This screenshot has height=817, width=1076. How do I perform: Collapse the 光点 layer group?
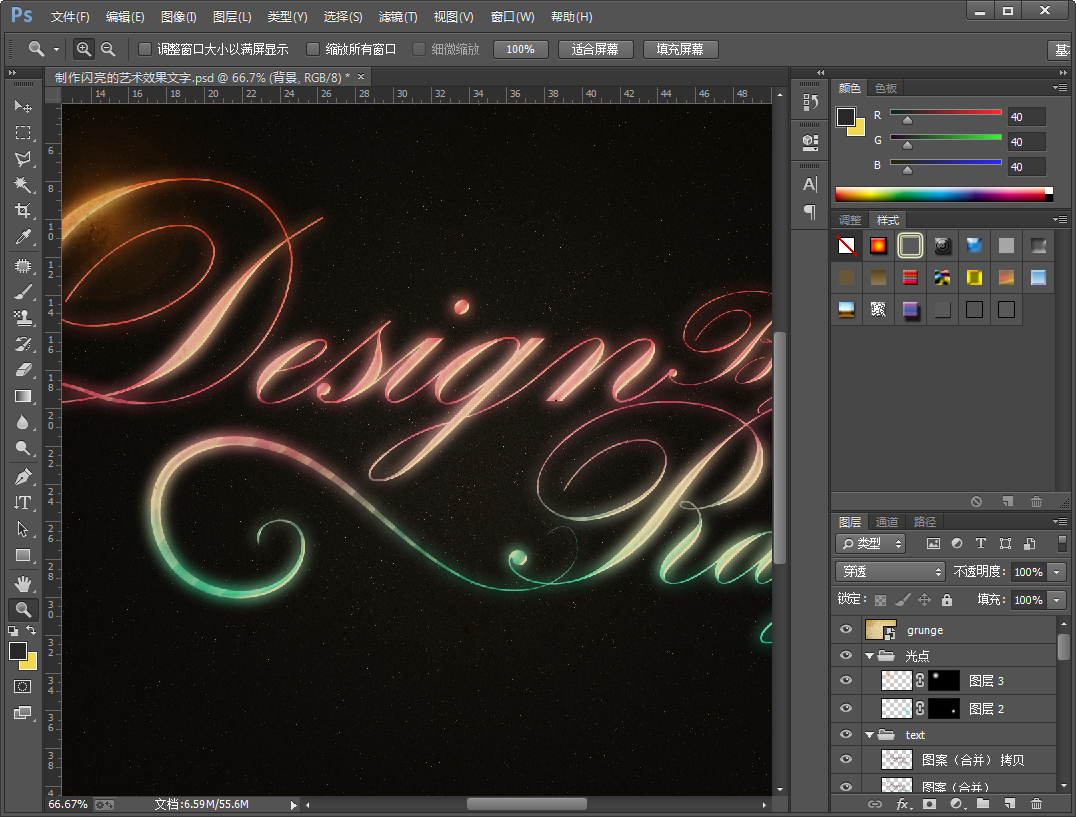(x=869, y=656)
